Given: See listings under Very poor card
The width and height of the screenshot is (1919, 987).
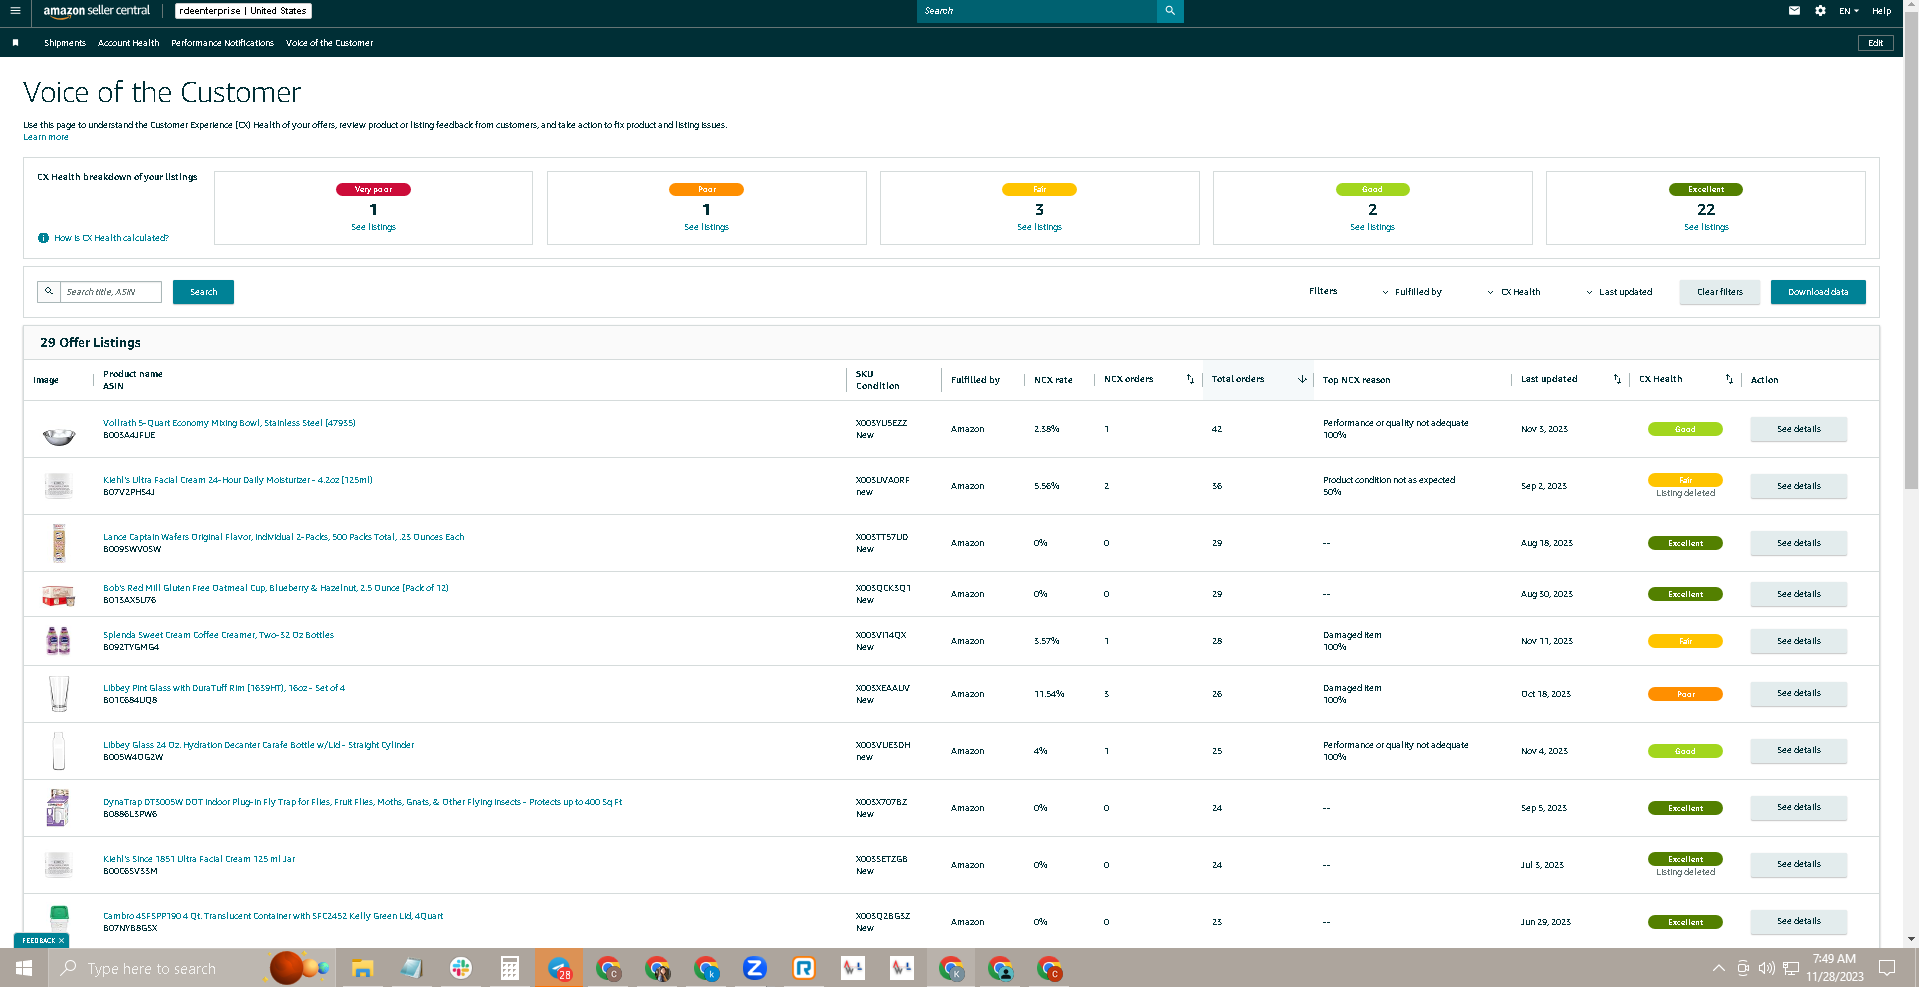Looking at the screenshot, I should 373,227.
